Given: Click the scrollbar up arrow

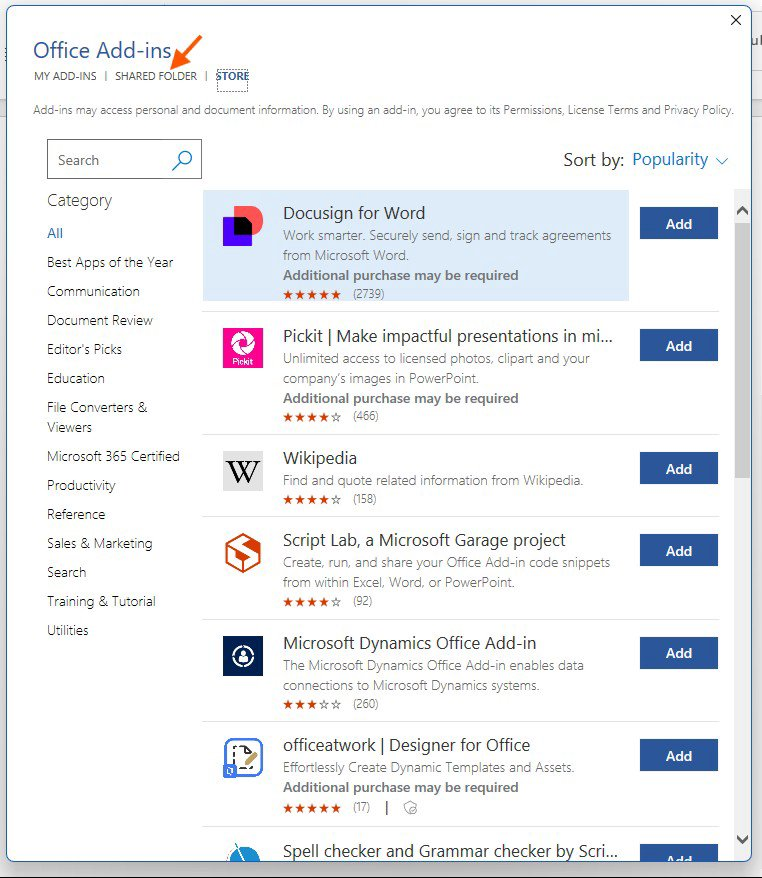Looking at the screenshot, I should tap(742, 211).
